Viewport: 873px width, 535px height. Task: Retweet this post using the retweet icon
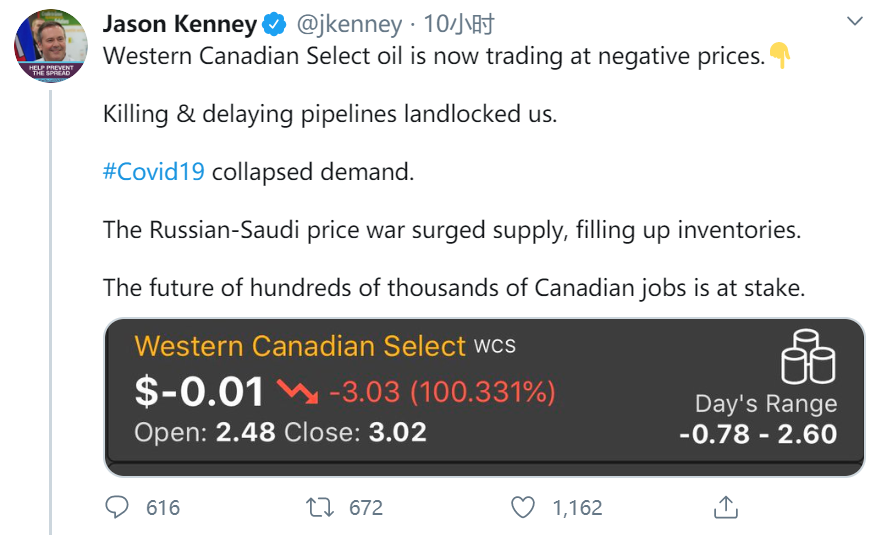pyautogui.click(x=321, y=507)
